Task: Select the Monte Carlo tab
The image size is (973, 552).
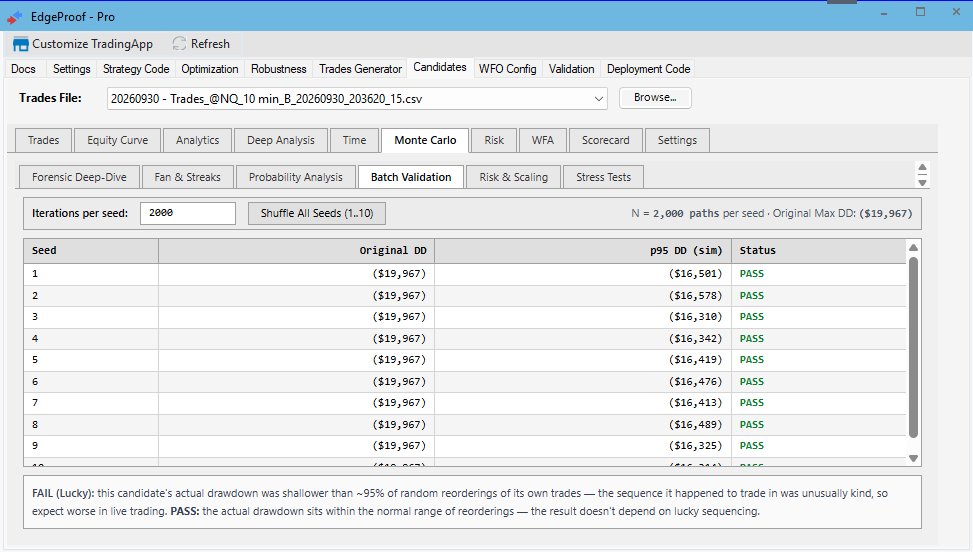Action: tap(425, 140)
